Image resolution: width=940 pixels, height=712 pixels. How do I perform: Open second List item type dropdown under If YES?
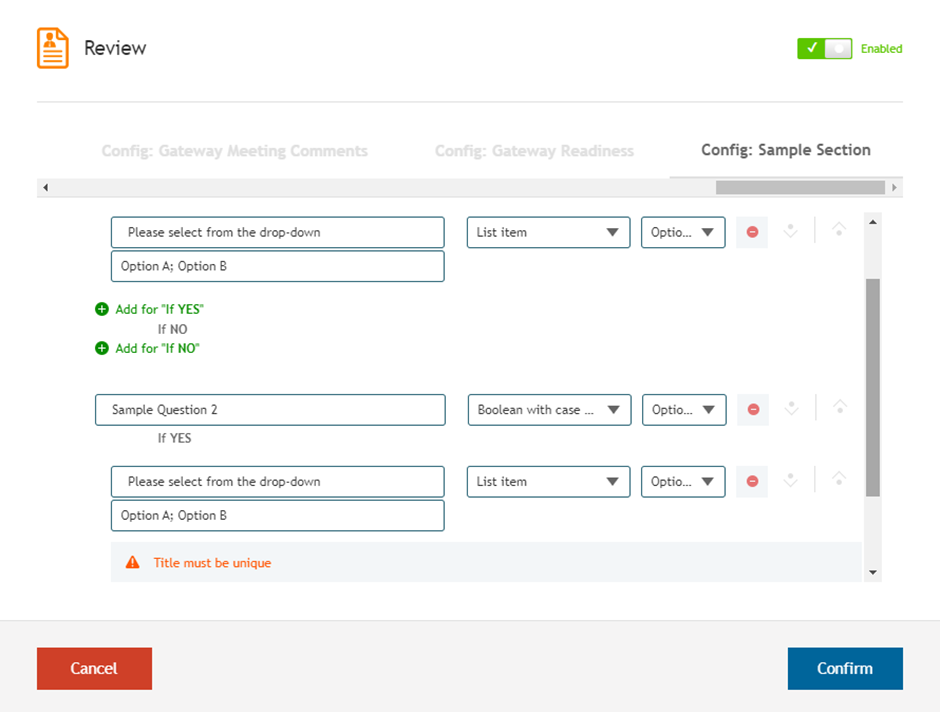(549, 481)
